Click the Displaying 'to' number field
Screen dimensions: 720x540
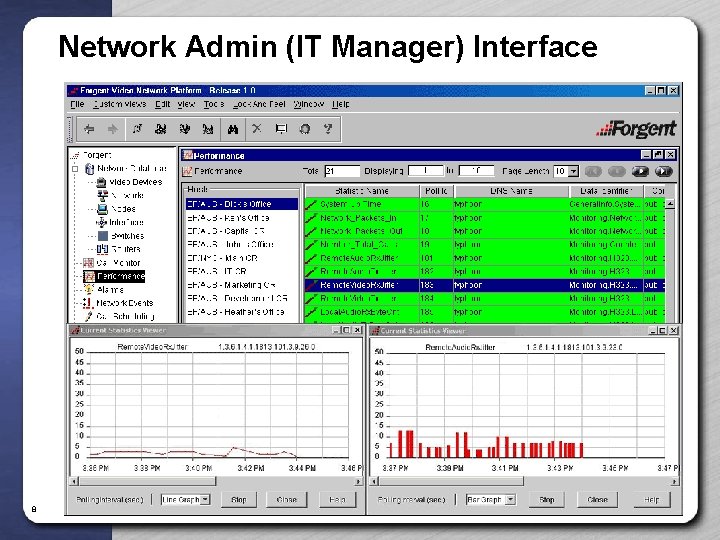[x=476, y=171]
